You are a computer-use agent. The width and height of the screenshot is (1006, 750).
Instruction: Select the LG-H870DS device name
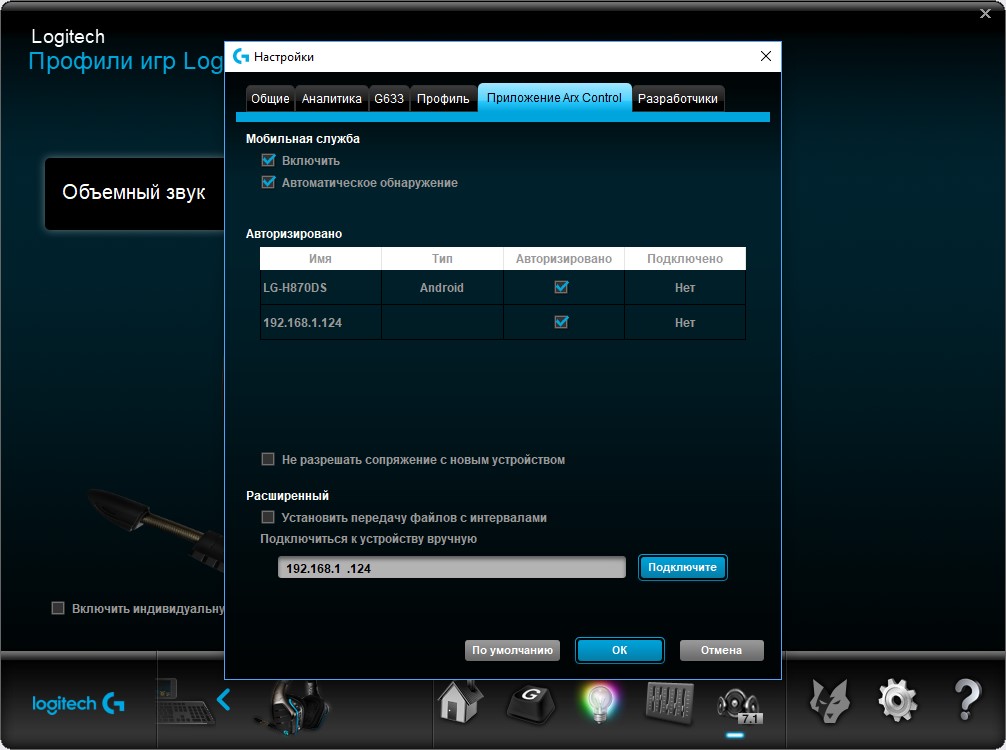pyautogui.click(x=295, y=287)
